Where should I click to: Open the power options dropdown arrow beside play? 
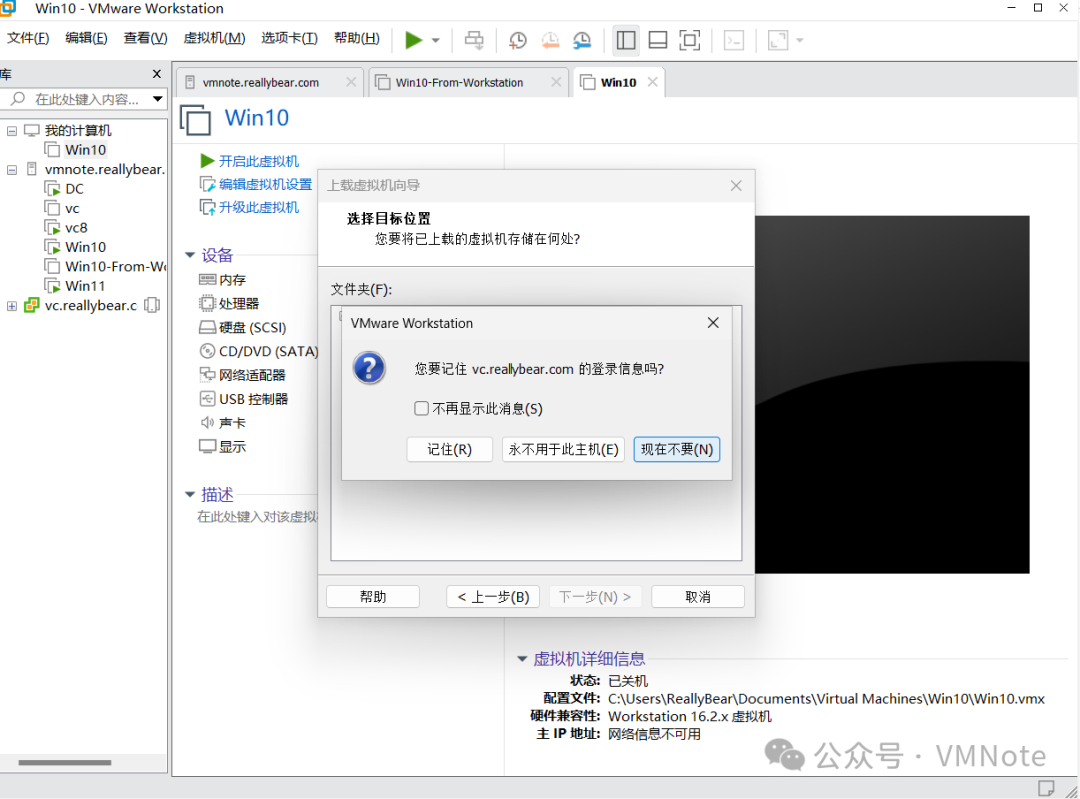(x=436, y=41)
